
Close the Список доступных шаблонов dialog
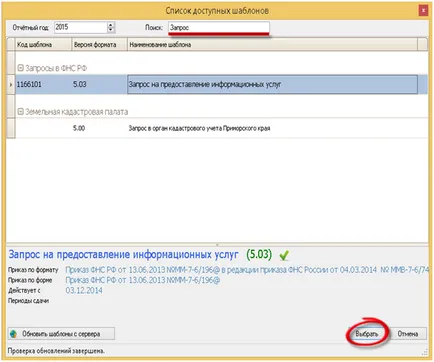pos(423,11)
